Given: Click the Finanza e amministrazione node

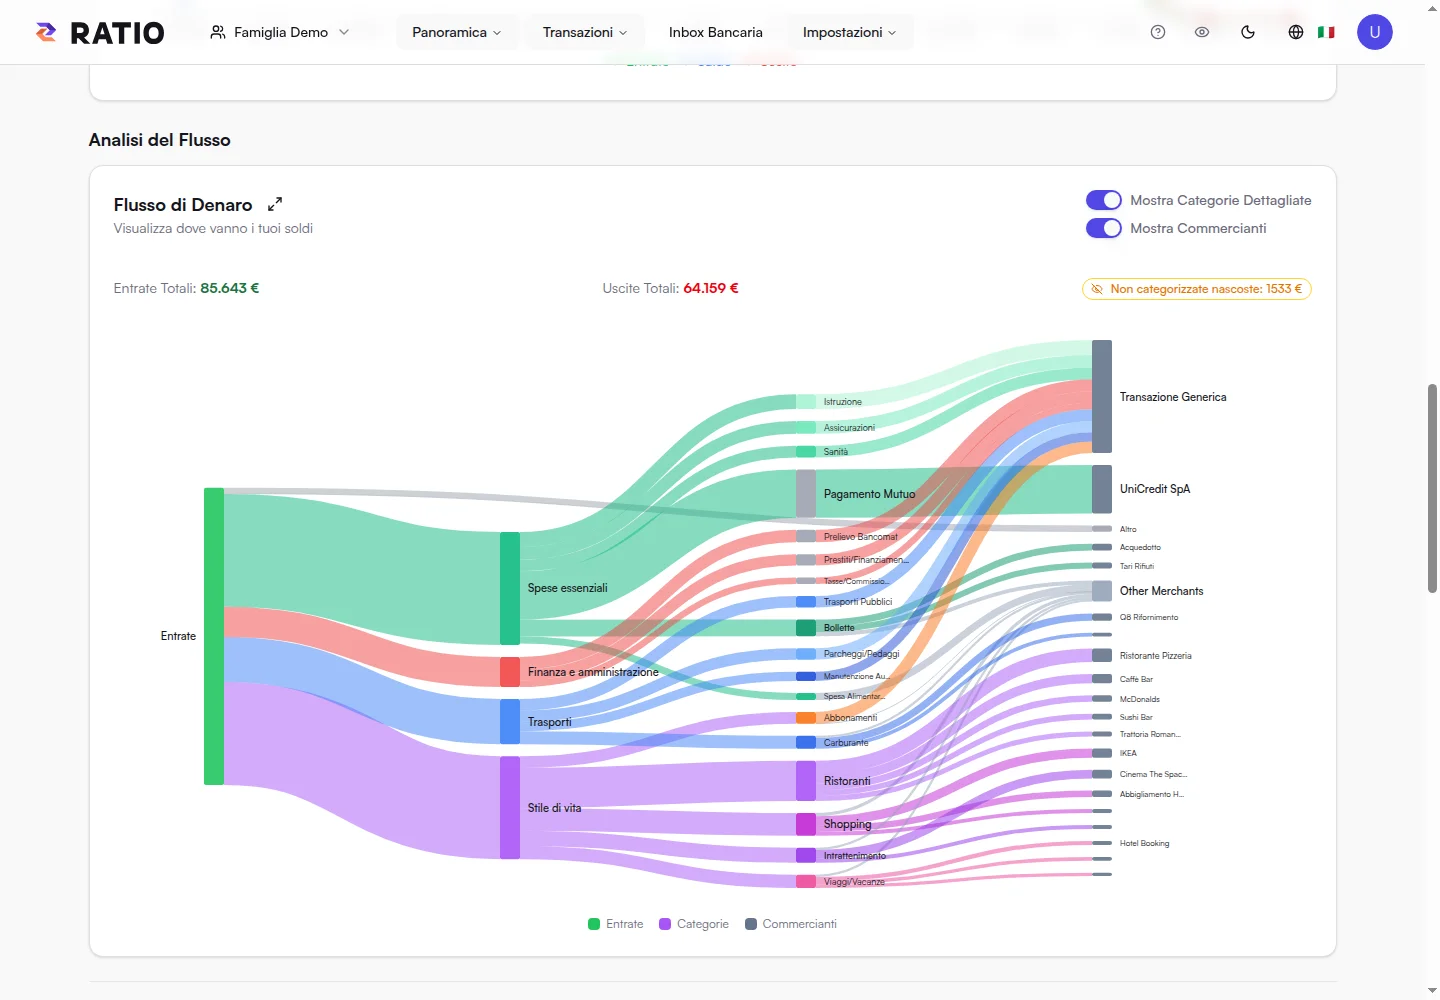Looking at the screenshot, I should coord(510,672).
